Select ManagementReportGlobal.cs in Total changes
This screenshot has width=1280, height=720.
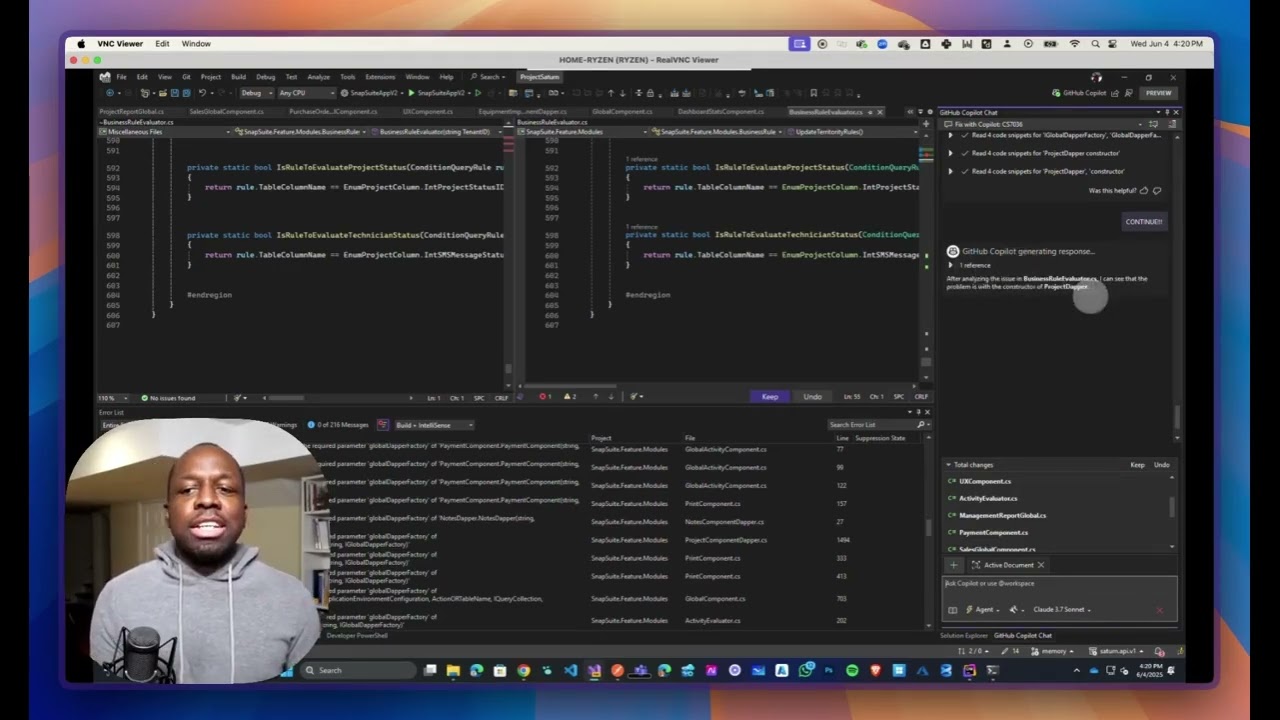pos(1002,515)
